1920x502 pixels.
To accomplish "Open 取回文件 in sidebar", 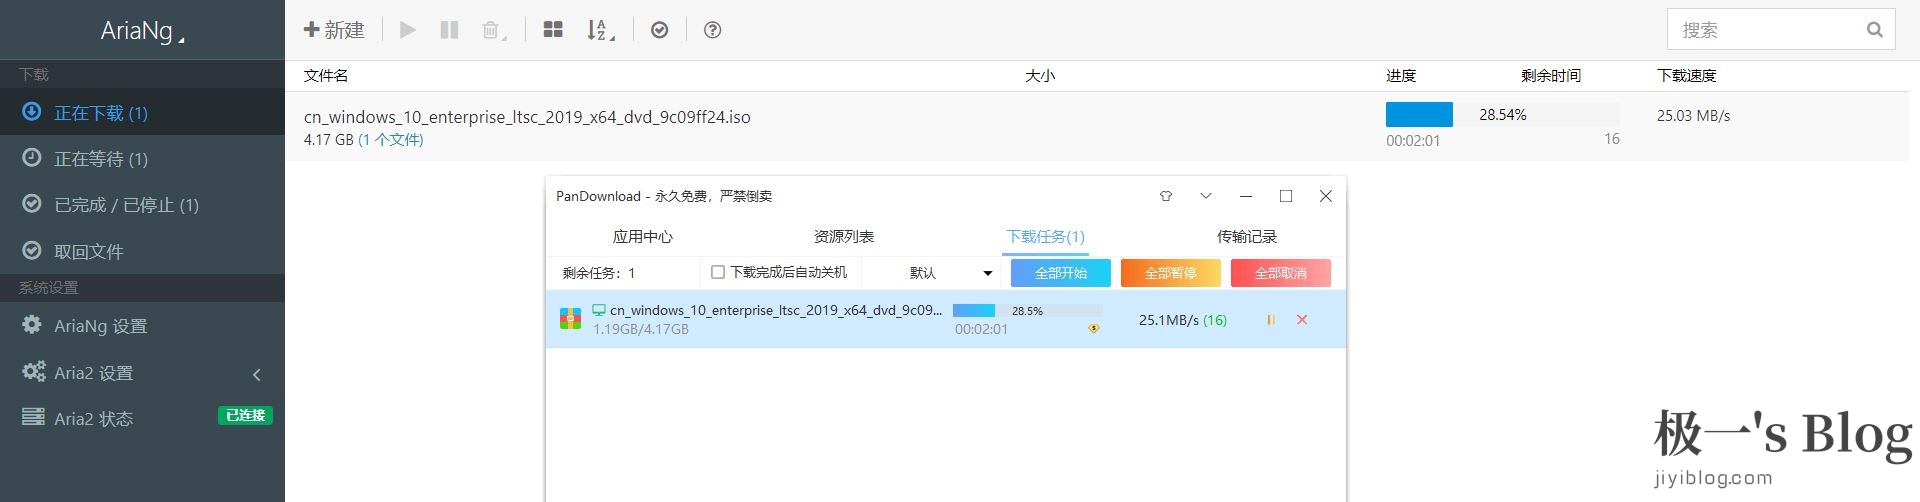I will pyautogui.click(x=142, y=251).
